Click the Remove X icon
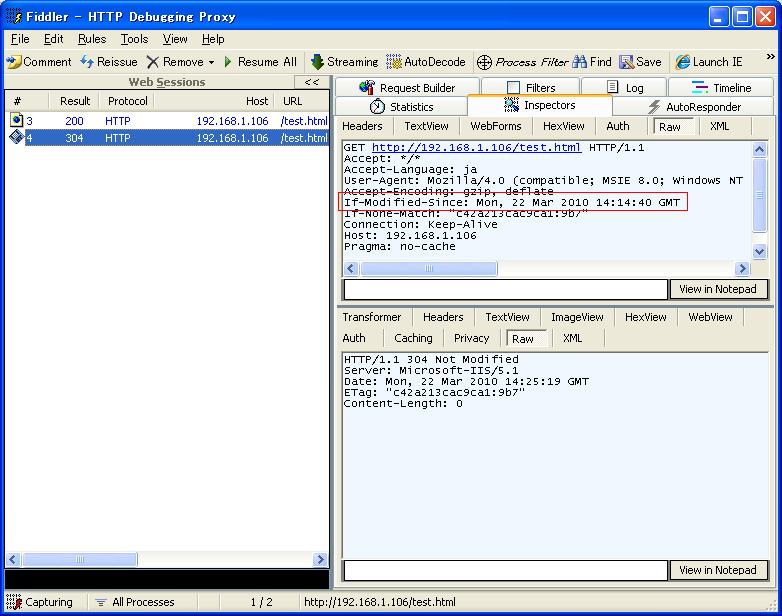 coord(153,62)
